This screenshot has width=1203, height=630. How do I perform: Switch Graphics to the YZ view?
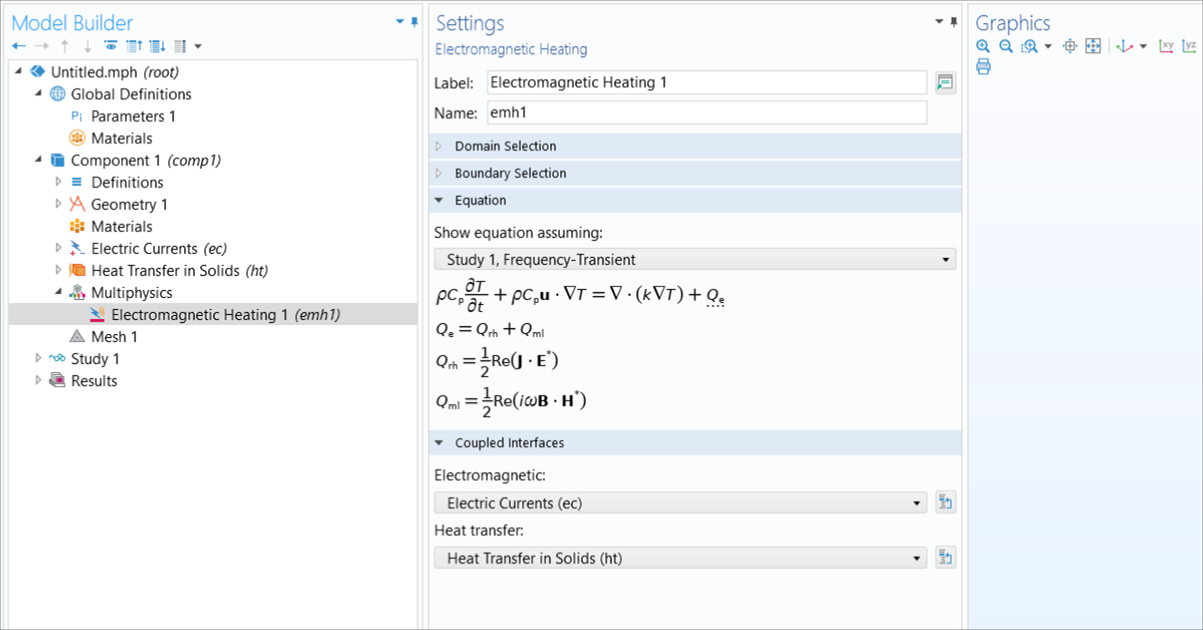pos(1190,46)
